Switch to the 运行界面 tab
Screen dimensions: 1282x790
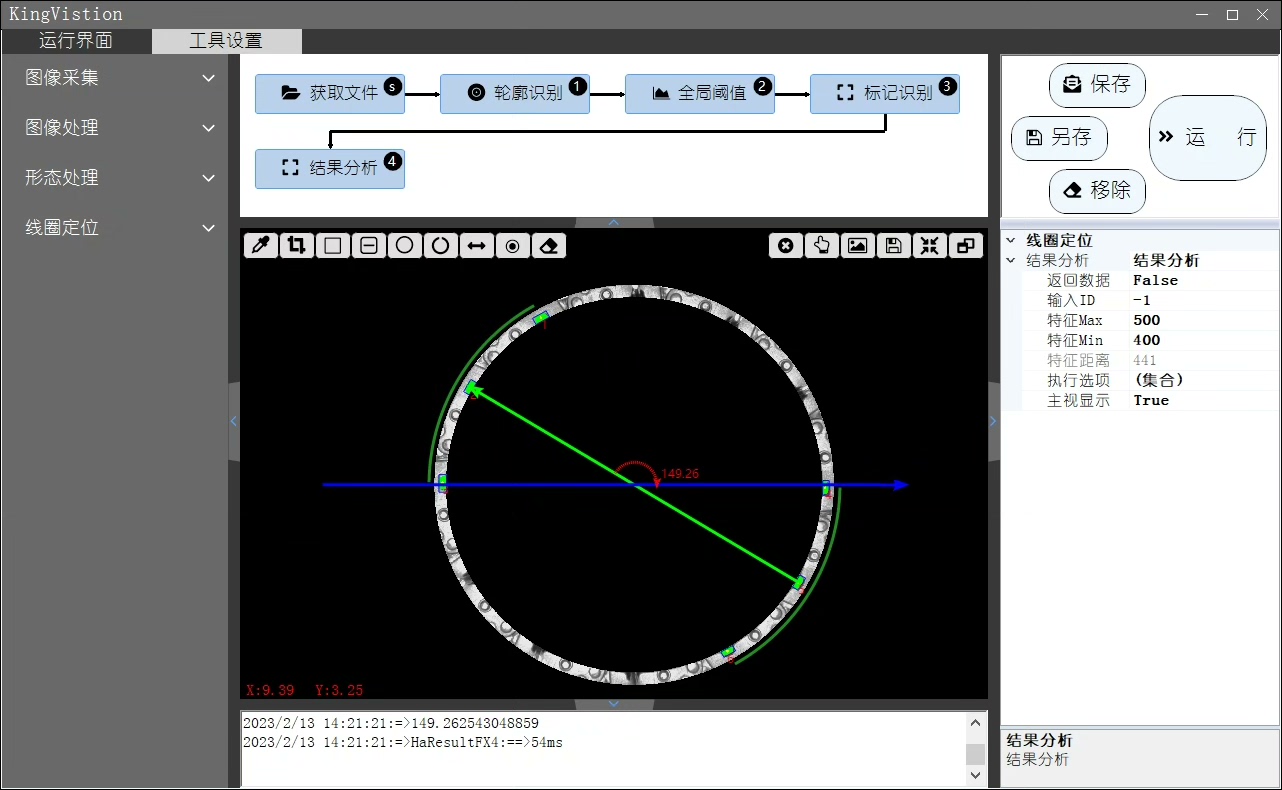(x=76, y=41)
